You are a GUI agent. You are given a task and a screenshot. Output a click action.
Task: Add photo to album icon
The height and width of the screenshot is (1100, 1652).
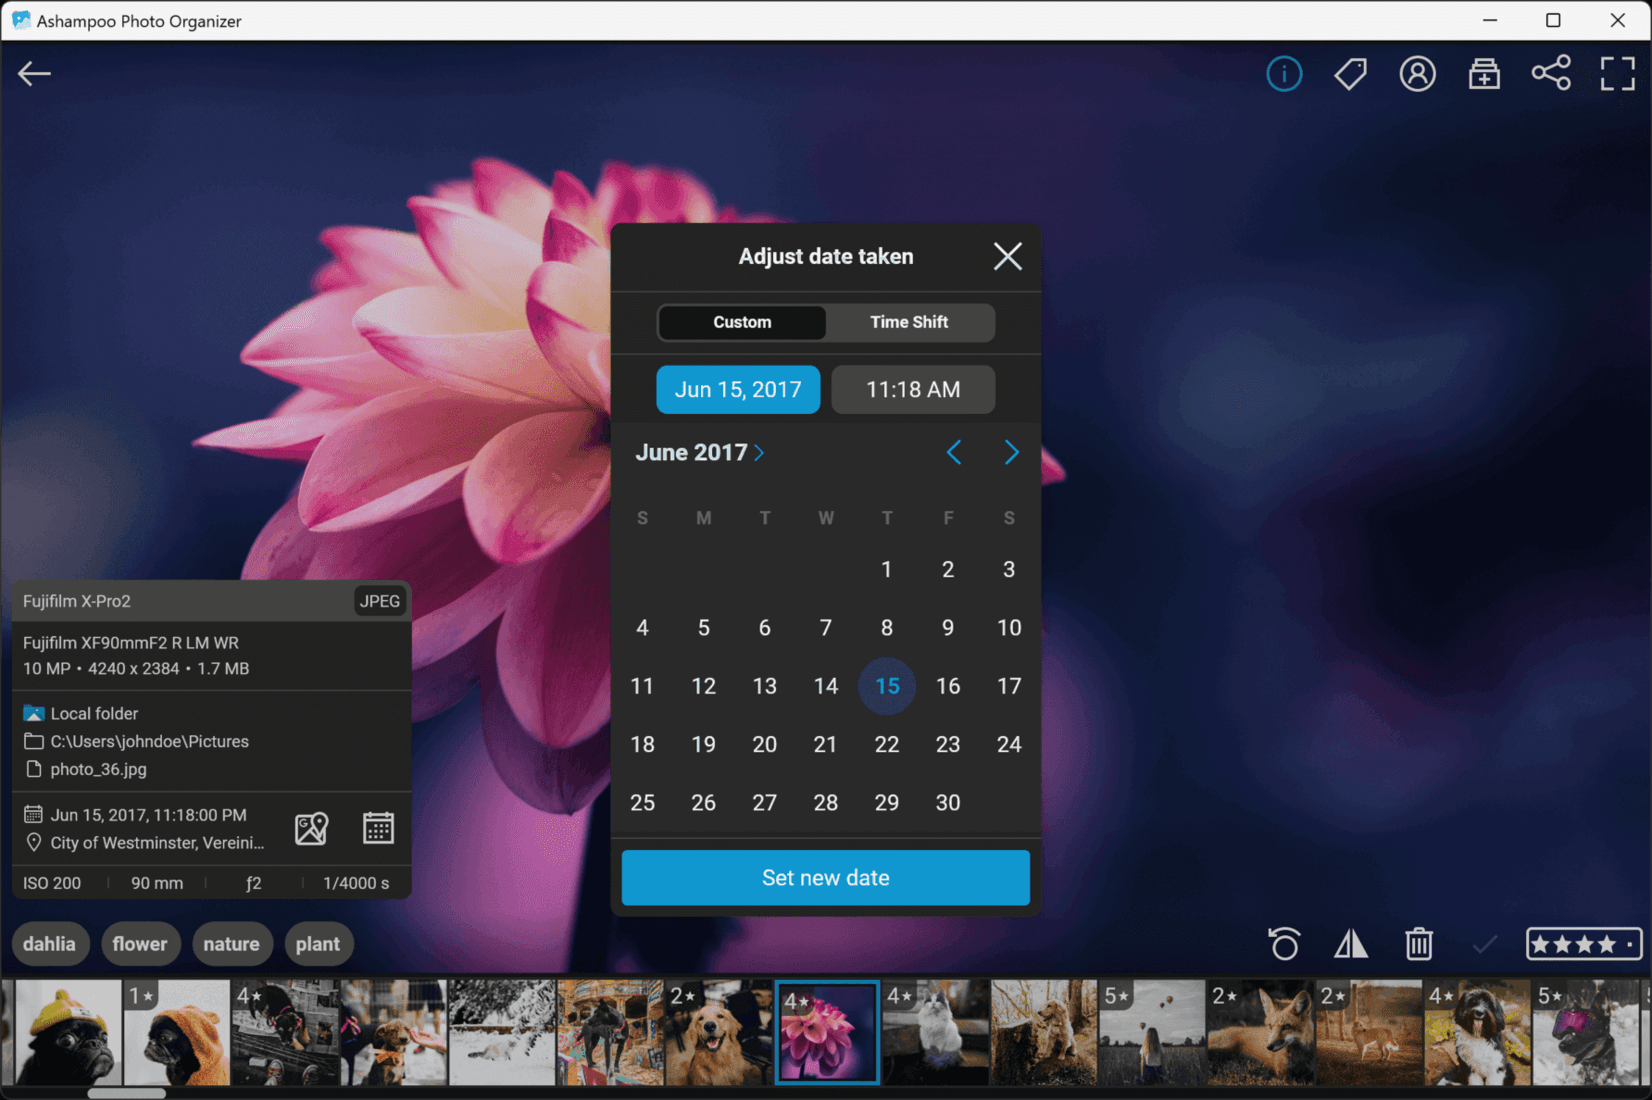[x=1484, y=73]
